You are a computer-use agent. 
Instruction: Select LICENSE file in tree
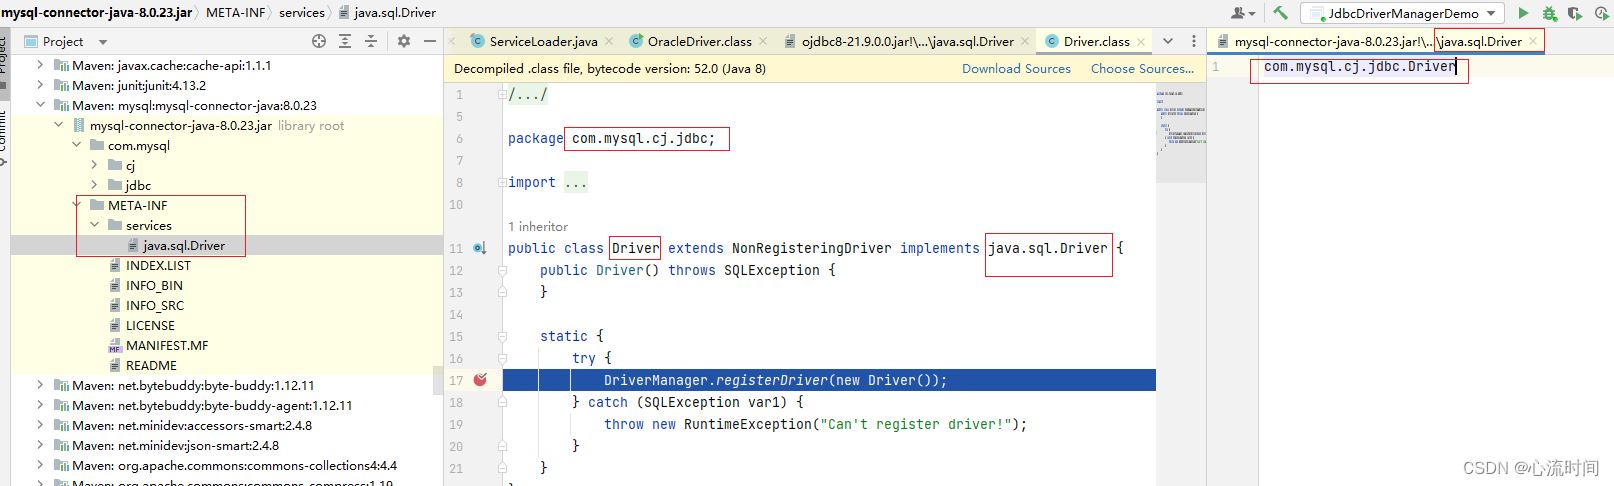click(x=150, y=325)
